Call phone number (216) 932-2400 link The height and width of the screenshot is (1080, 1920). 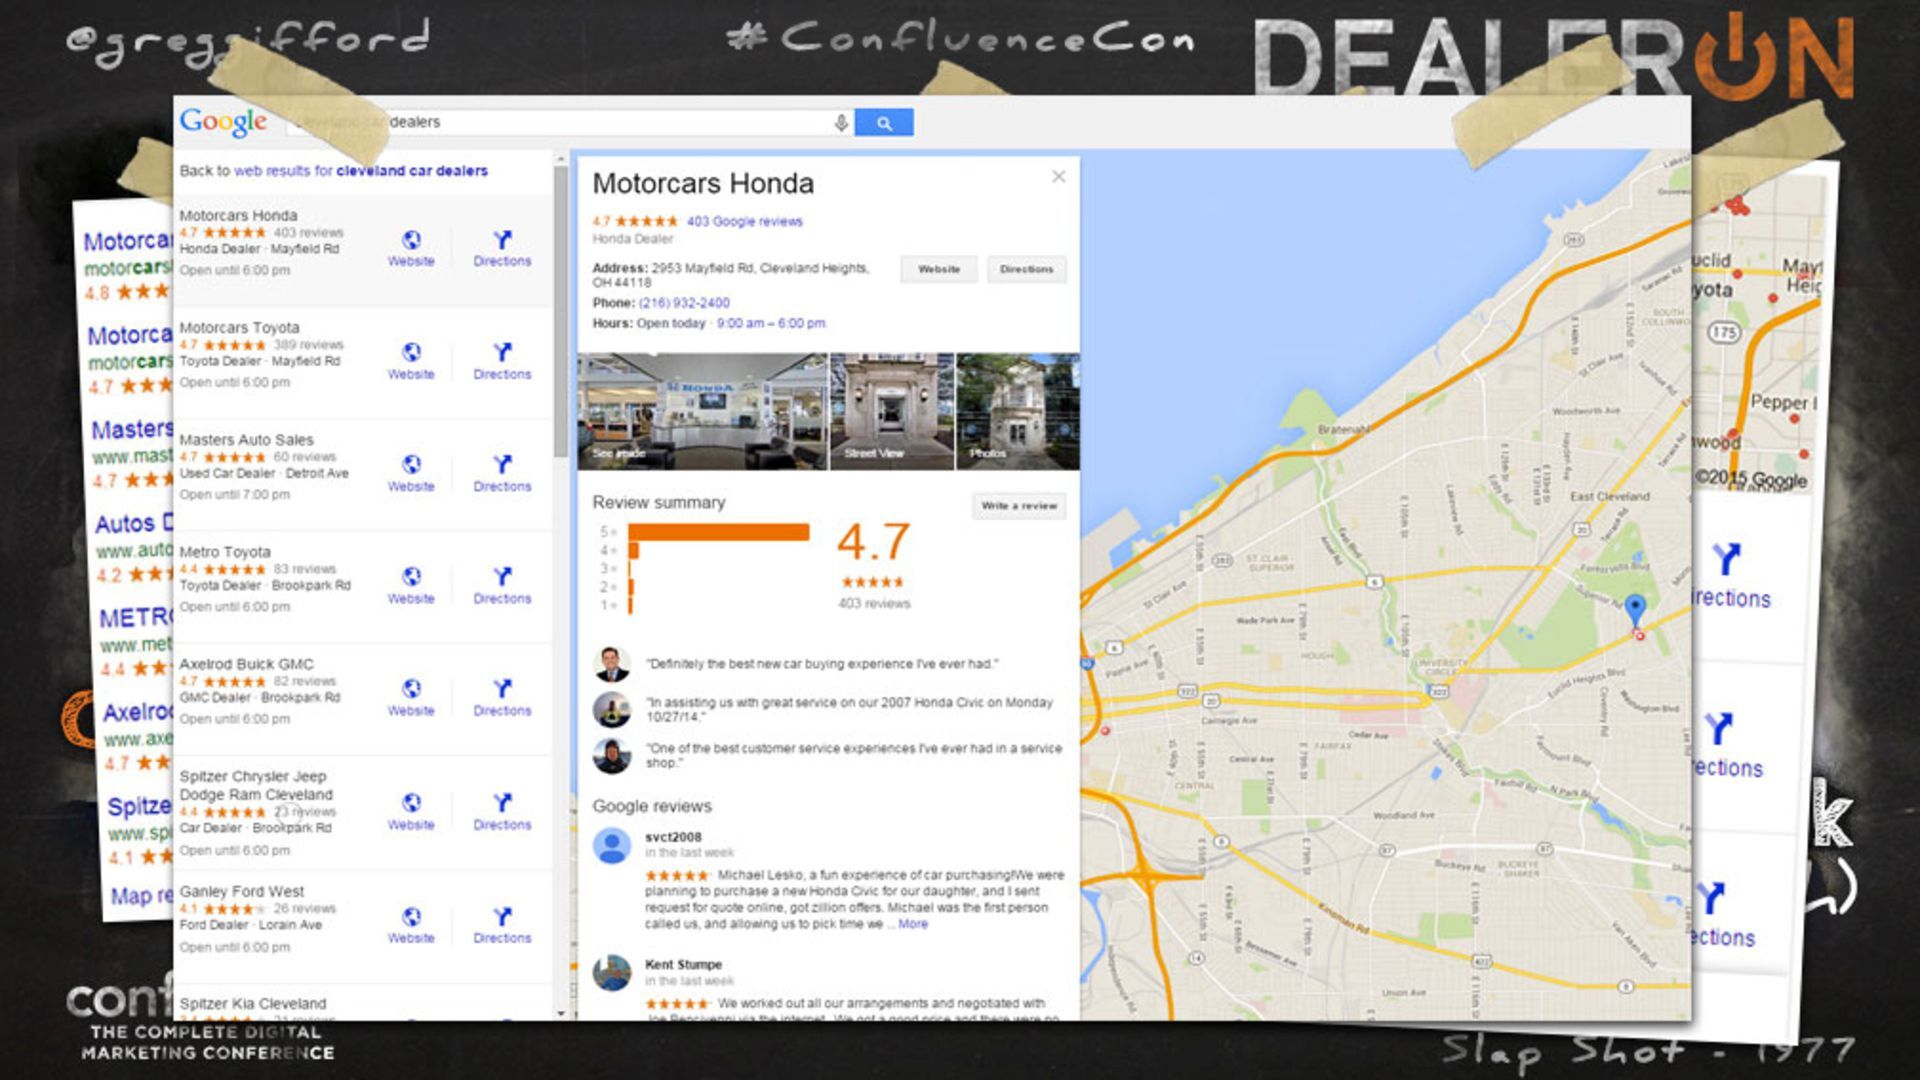pyautogui.click(x=684, y=303)
